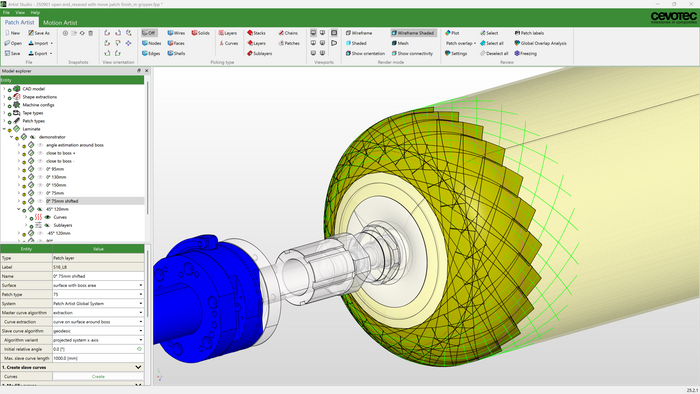Toggle picking type Off
Image resolution: width=700 pixels, height=394 pixels.
point(149,33)
